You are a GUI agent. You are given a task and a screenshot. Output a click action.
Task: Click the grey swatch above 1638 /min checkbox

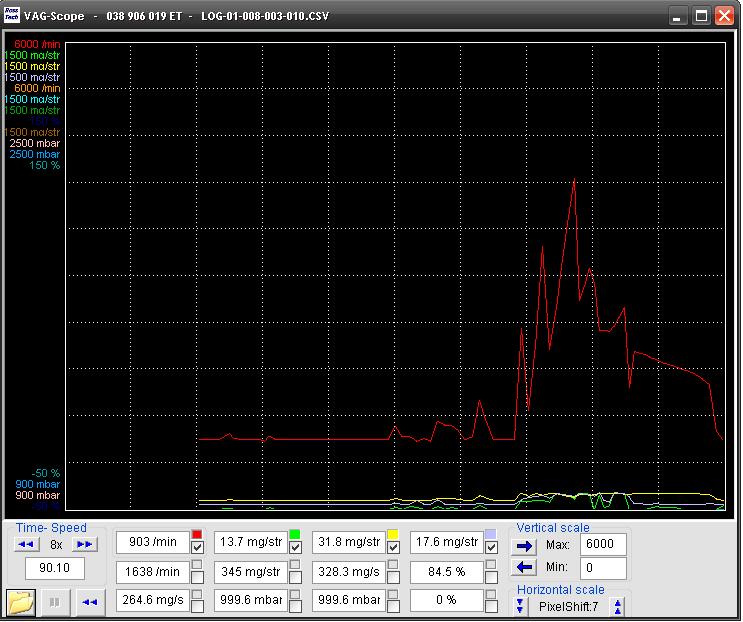click(197, 564)
